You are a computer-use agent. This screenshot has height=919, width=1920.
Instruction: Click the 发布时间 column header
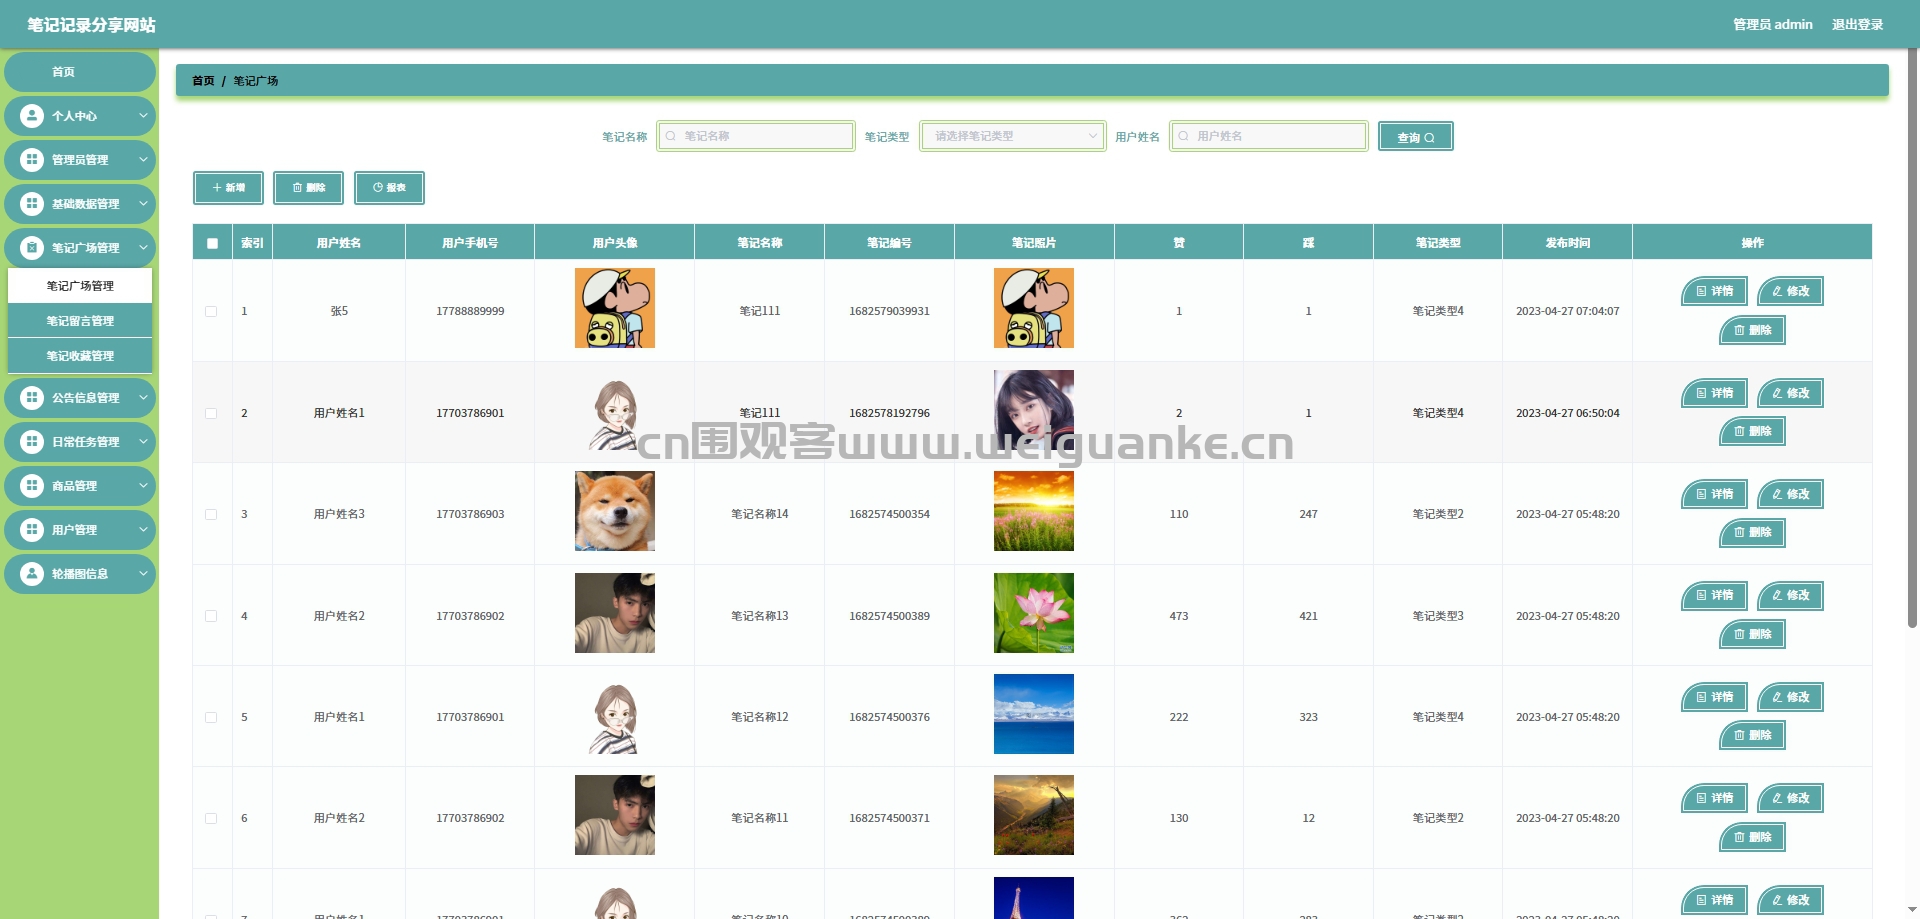1567,243
